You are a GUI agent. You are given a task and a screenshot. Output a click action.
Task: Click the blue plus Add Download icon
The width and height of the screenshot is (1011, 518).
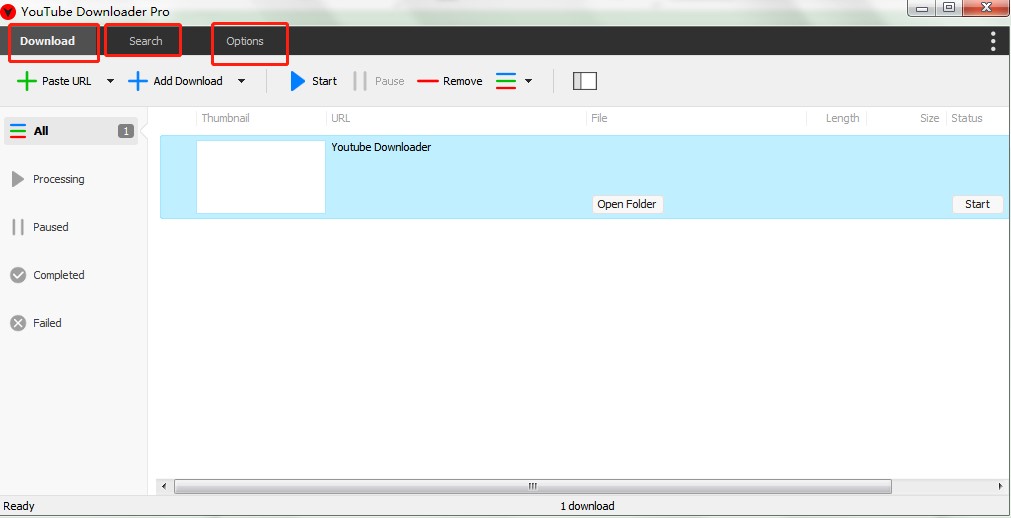(x=138, y=81)
